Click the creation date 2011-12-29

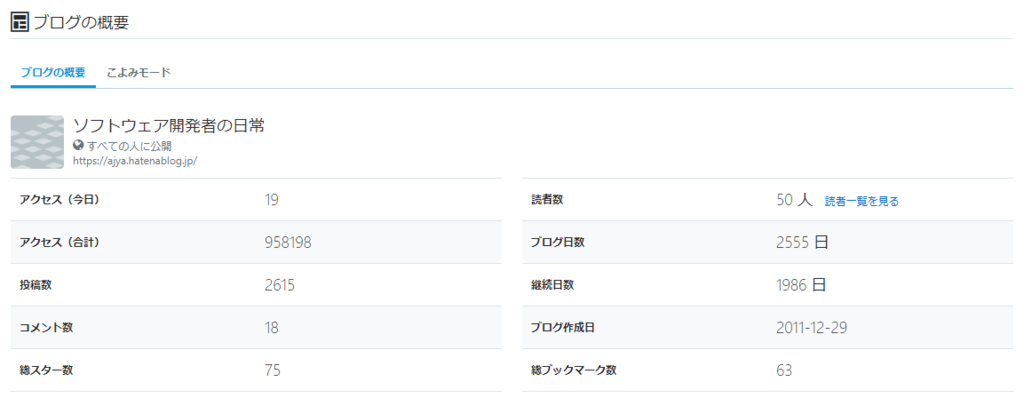coord(812,328)
